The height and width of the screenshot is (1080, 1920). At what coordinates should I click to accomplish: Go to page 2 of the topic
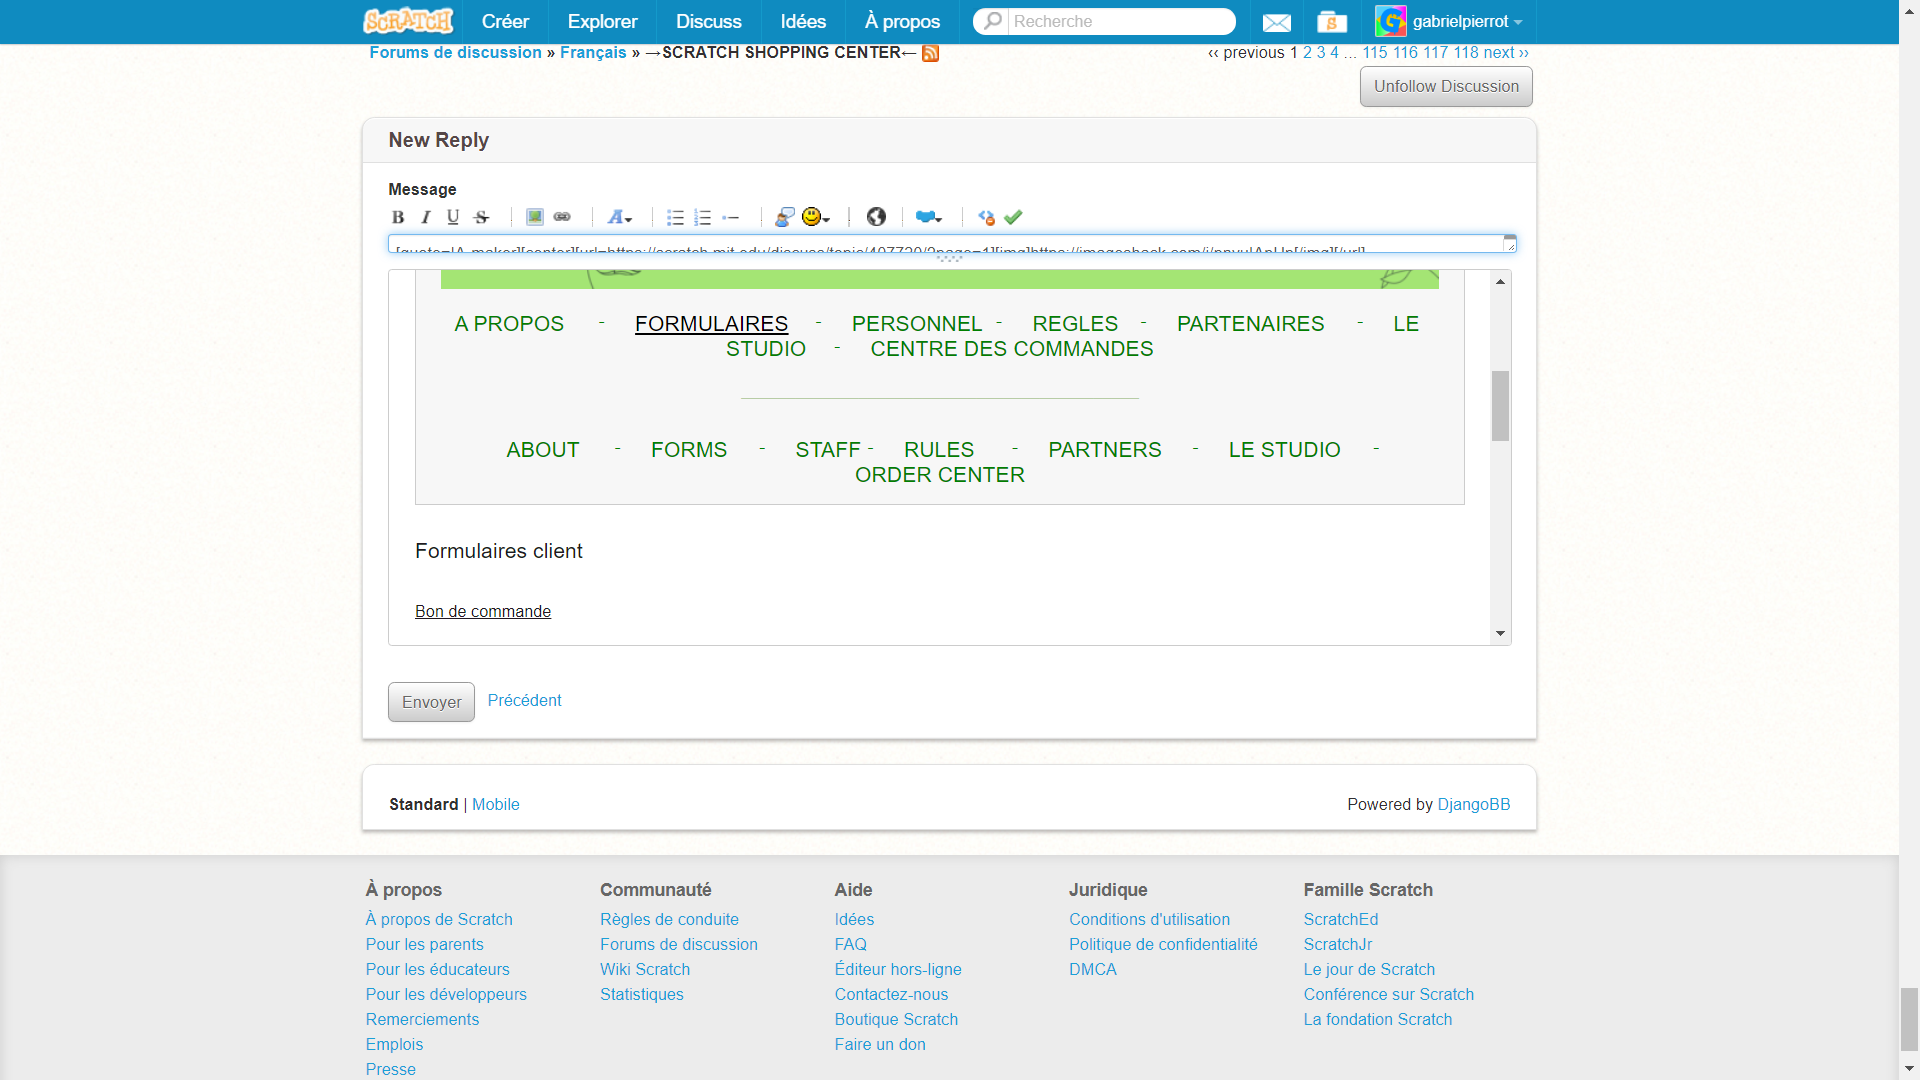tap(1307, 52)
